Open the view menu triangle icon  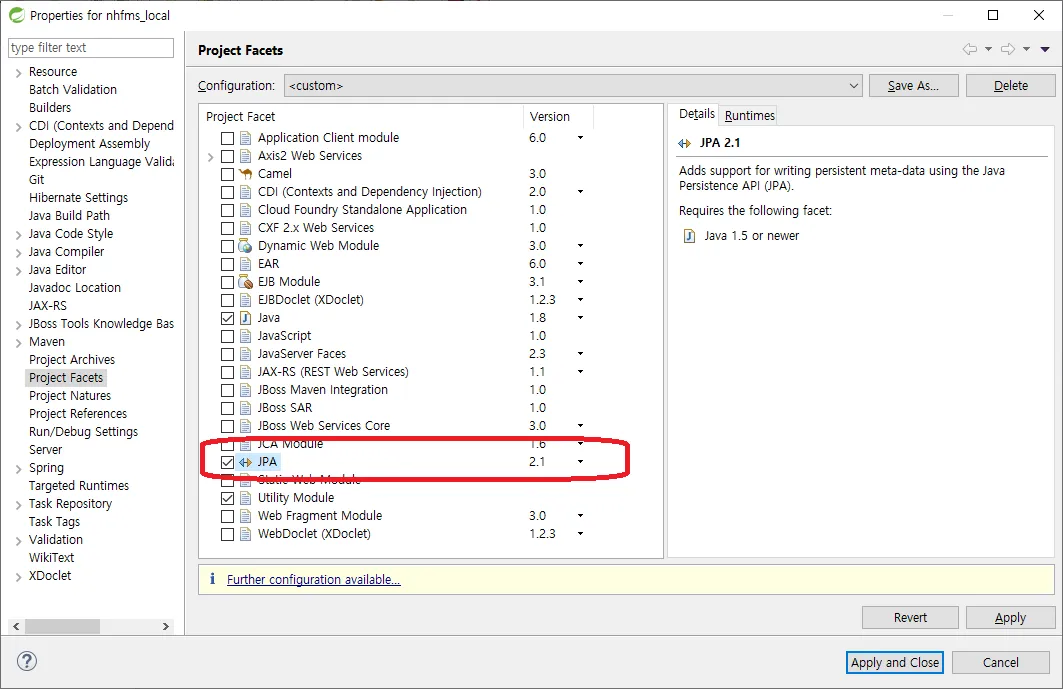click(1045, 49)
